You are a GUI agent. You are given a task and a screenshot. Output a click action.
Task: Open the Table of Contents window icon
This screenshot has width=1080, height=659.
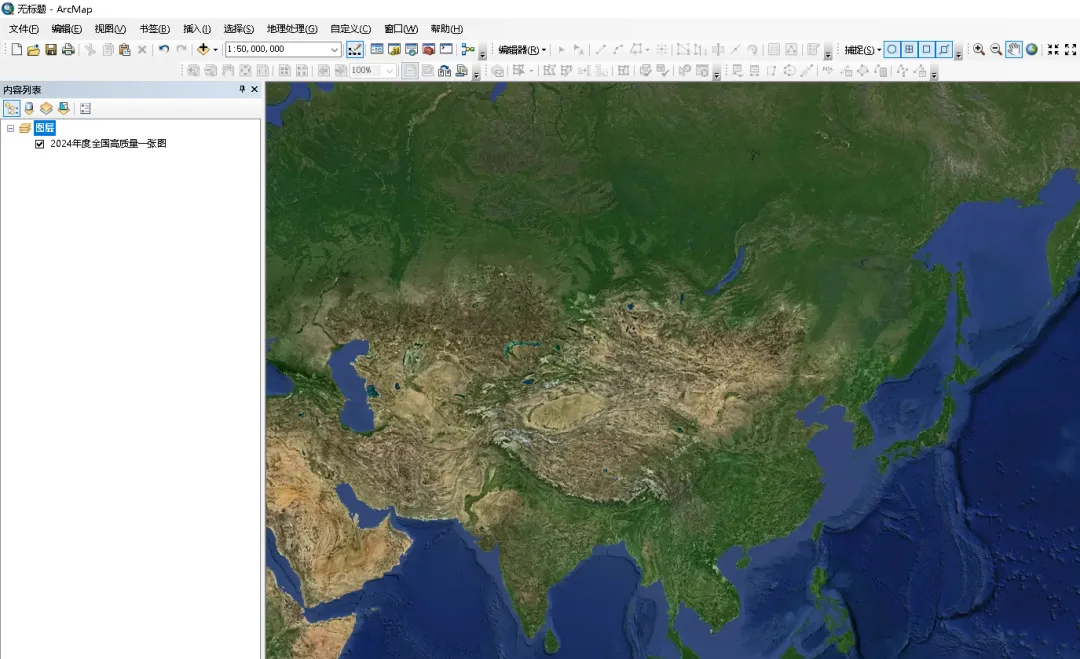pyautogui.click(x=377, y=50)
